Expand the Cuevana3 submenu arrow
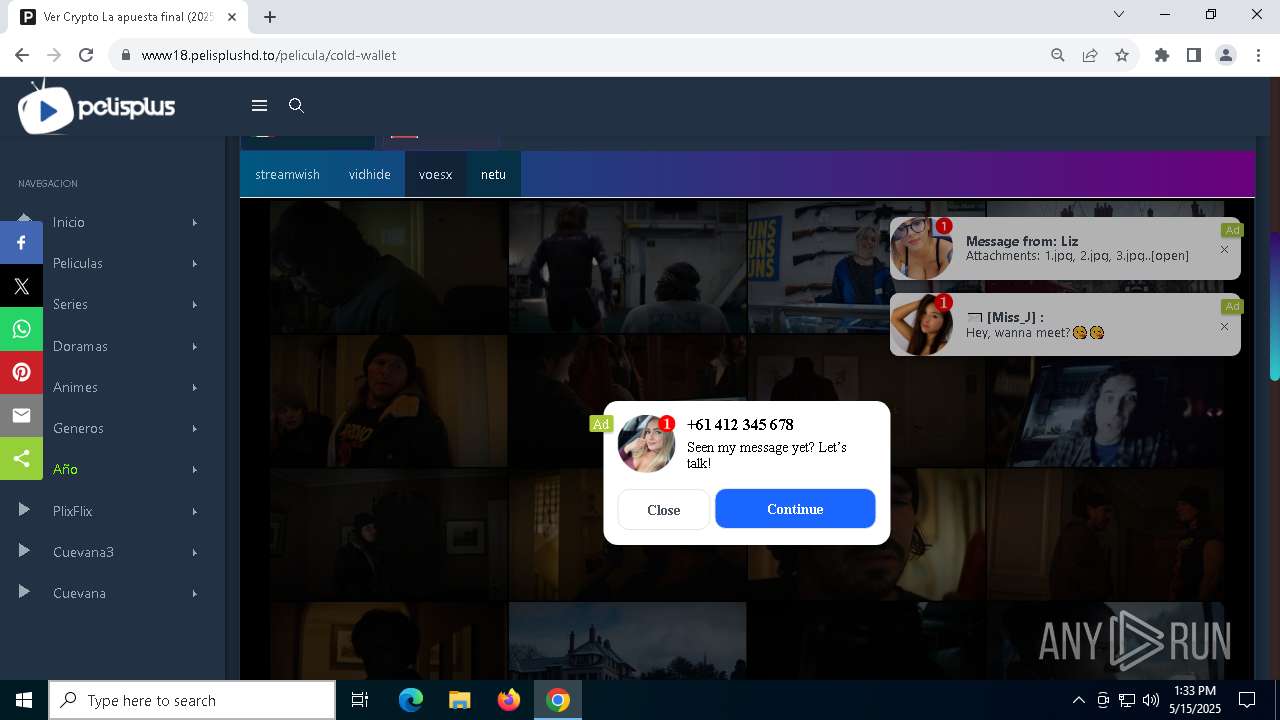 pos(195,552)
